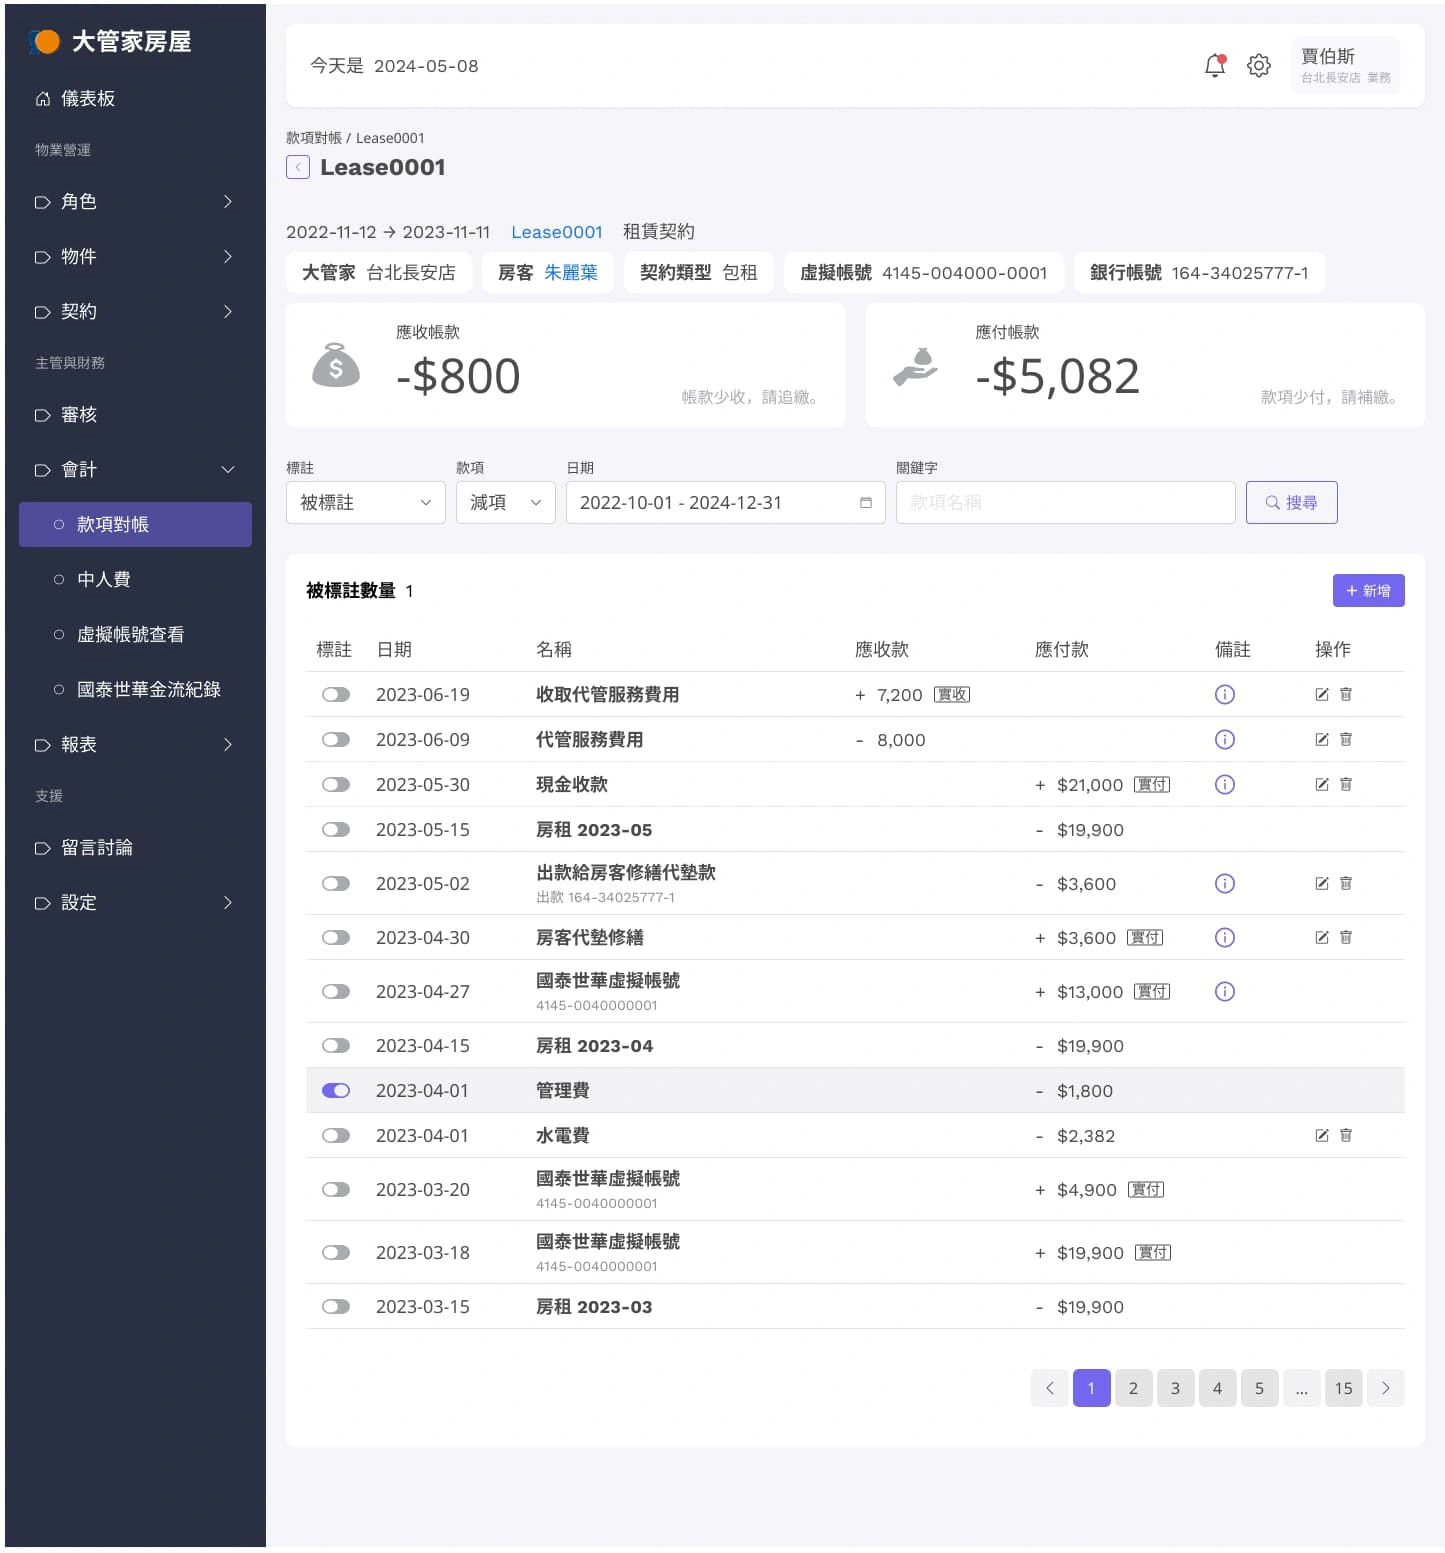Click the delete icon for 現金收款 row
The height and width of the screenshot is (1553, 1445).
pyautogui.click(x=1345, y=784)
